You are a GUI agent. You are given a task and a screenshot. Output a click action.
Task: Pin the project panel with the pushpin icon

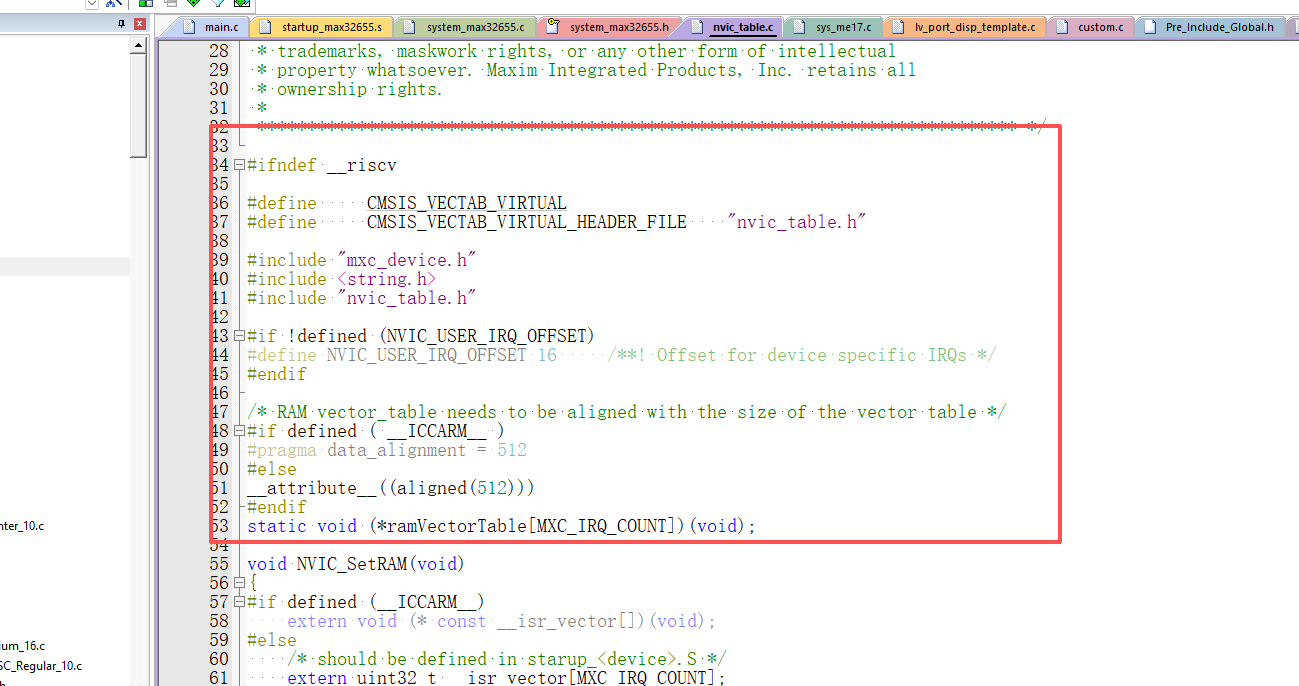click(x=122, y=24)
